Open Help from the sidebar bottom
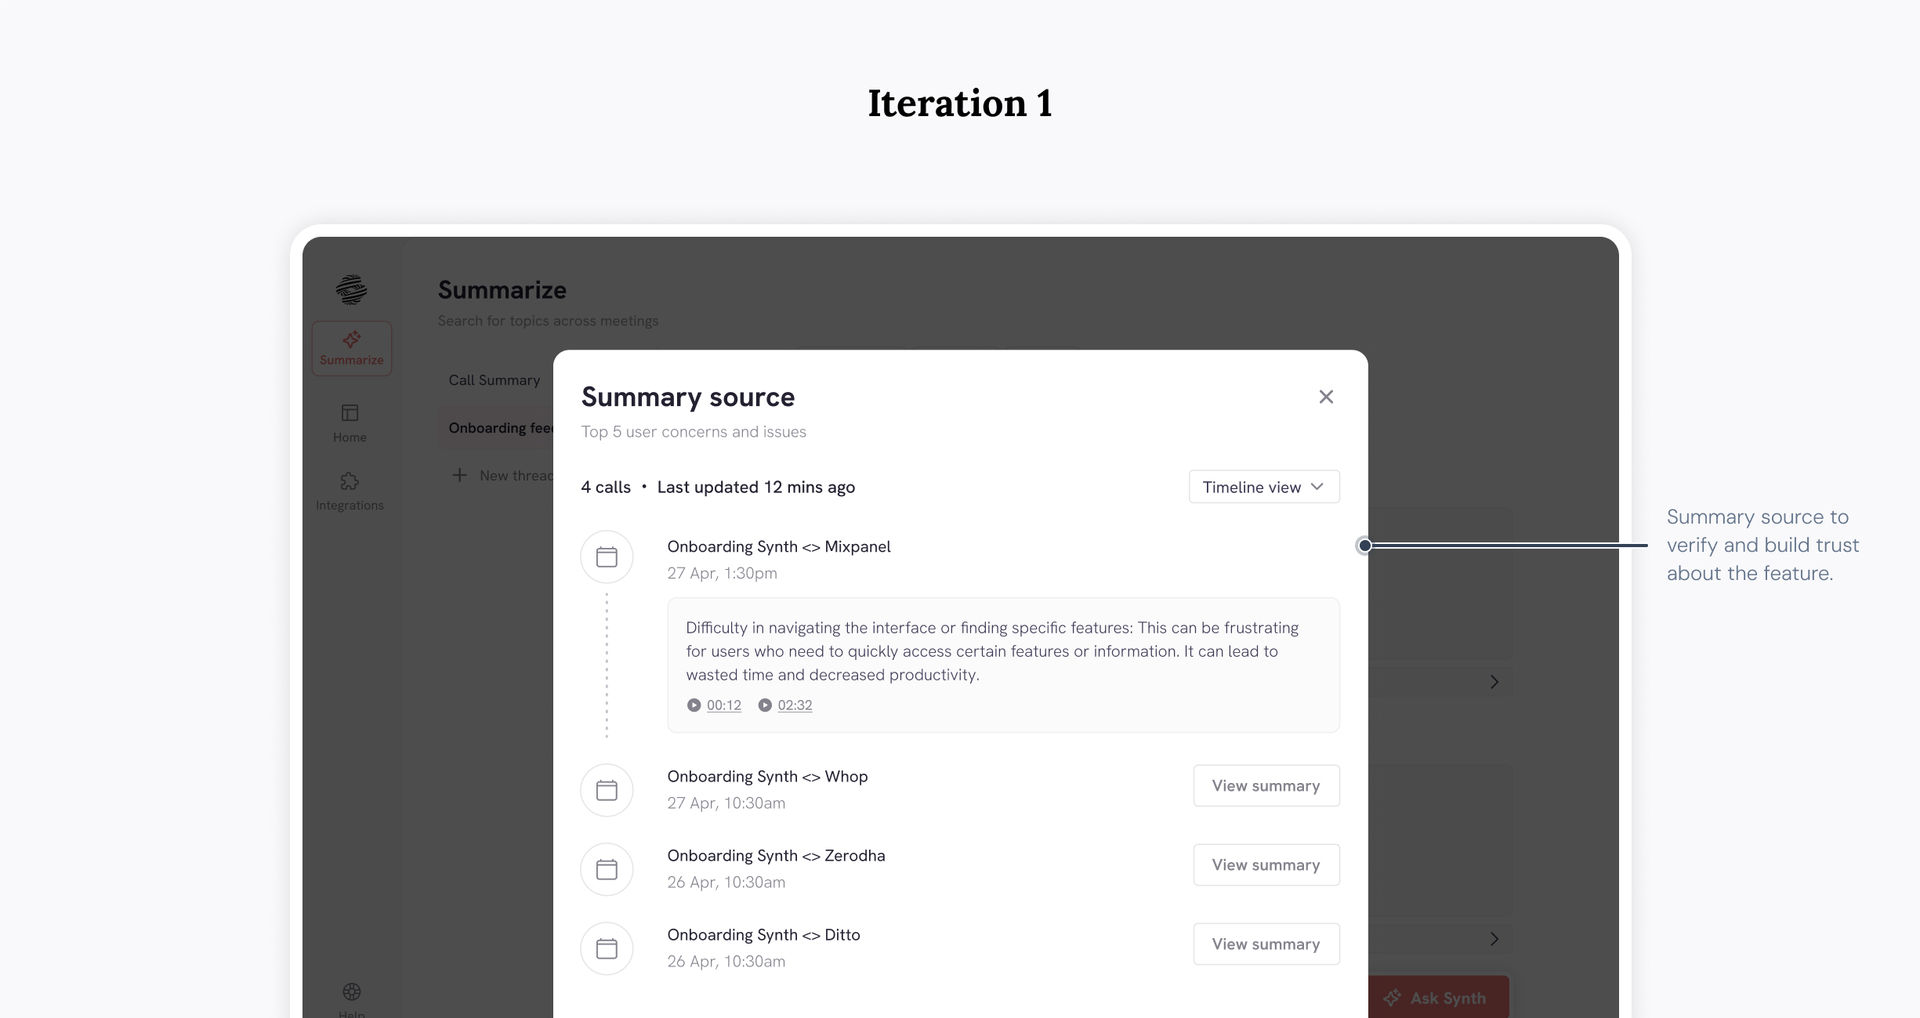 click(x=351, y=999)
